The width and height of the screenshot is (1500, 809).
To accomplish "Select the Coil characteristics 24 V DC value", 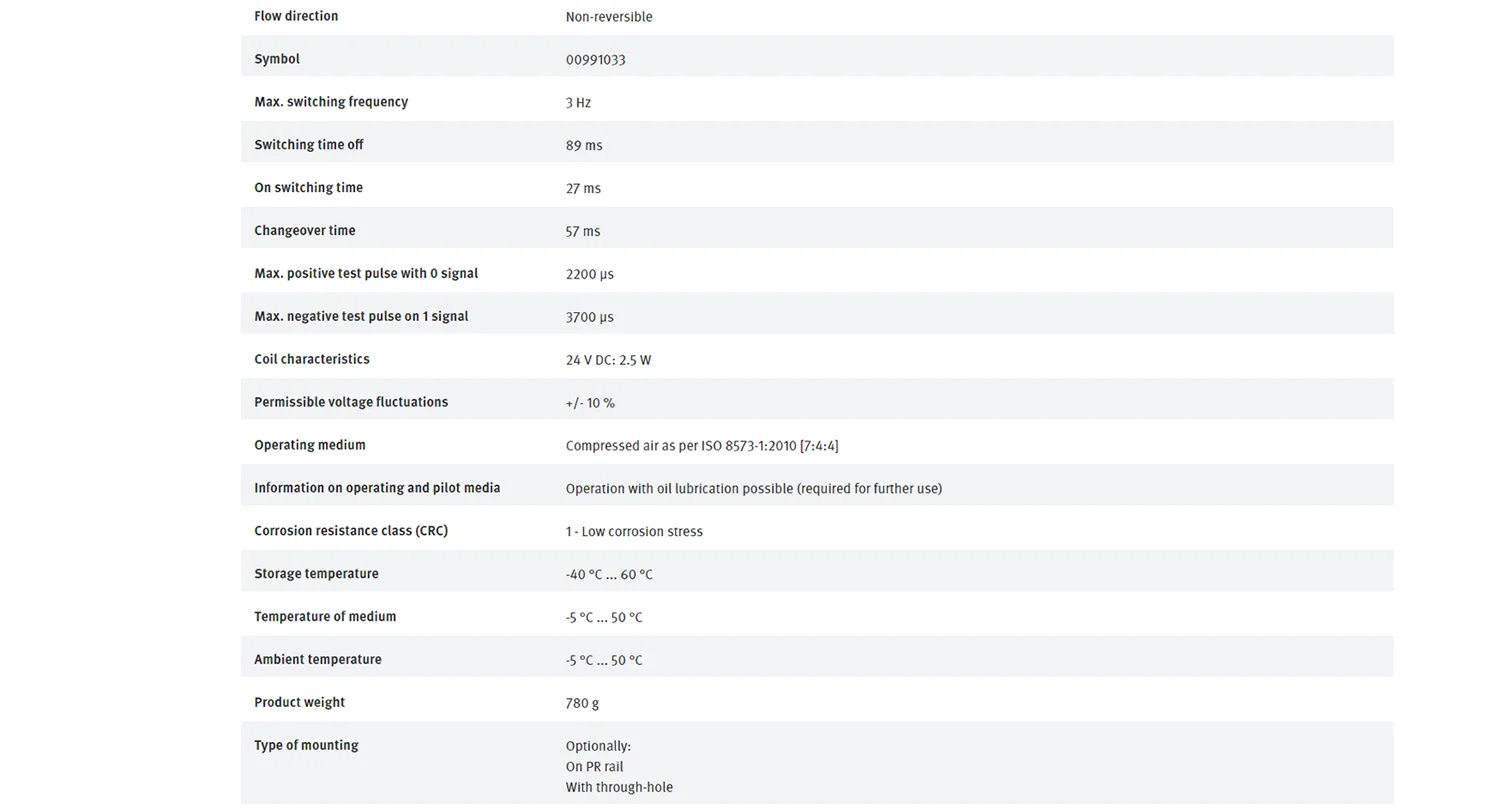I will 608,360.
